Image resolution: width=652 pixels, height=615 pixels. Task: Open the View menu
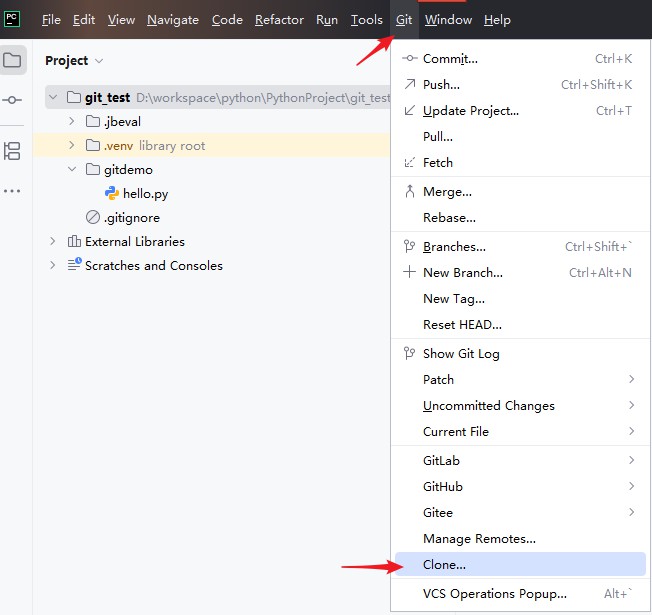(x=121, y=20)
